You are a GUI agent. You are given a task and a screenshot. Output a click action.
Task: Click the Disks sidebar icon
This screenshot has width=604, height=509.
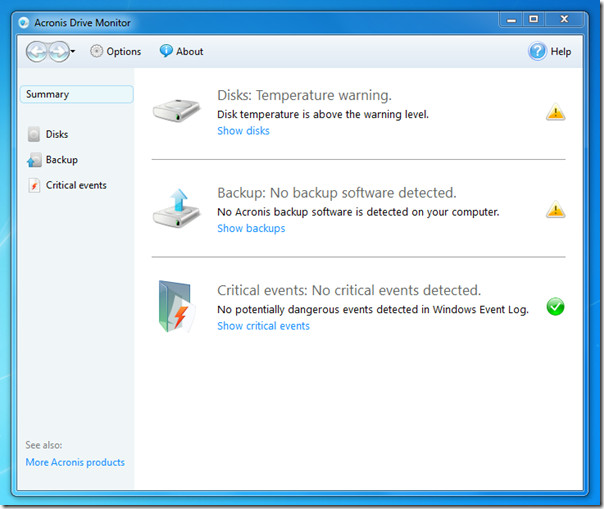pyautogui.click(x=34, y=134)
